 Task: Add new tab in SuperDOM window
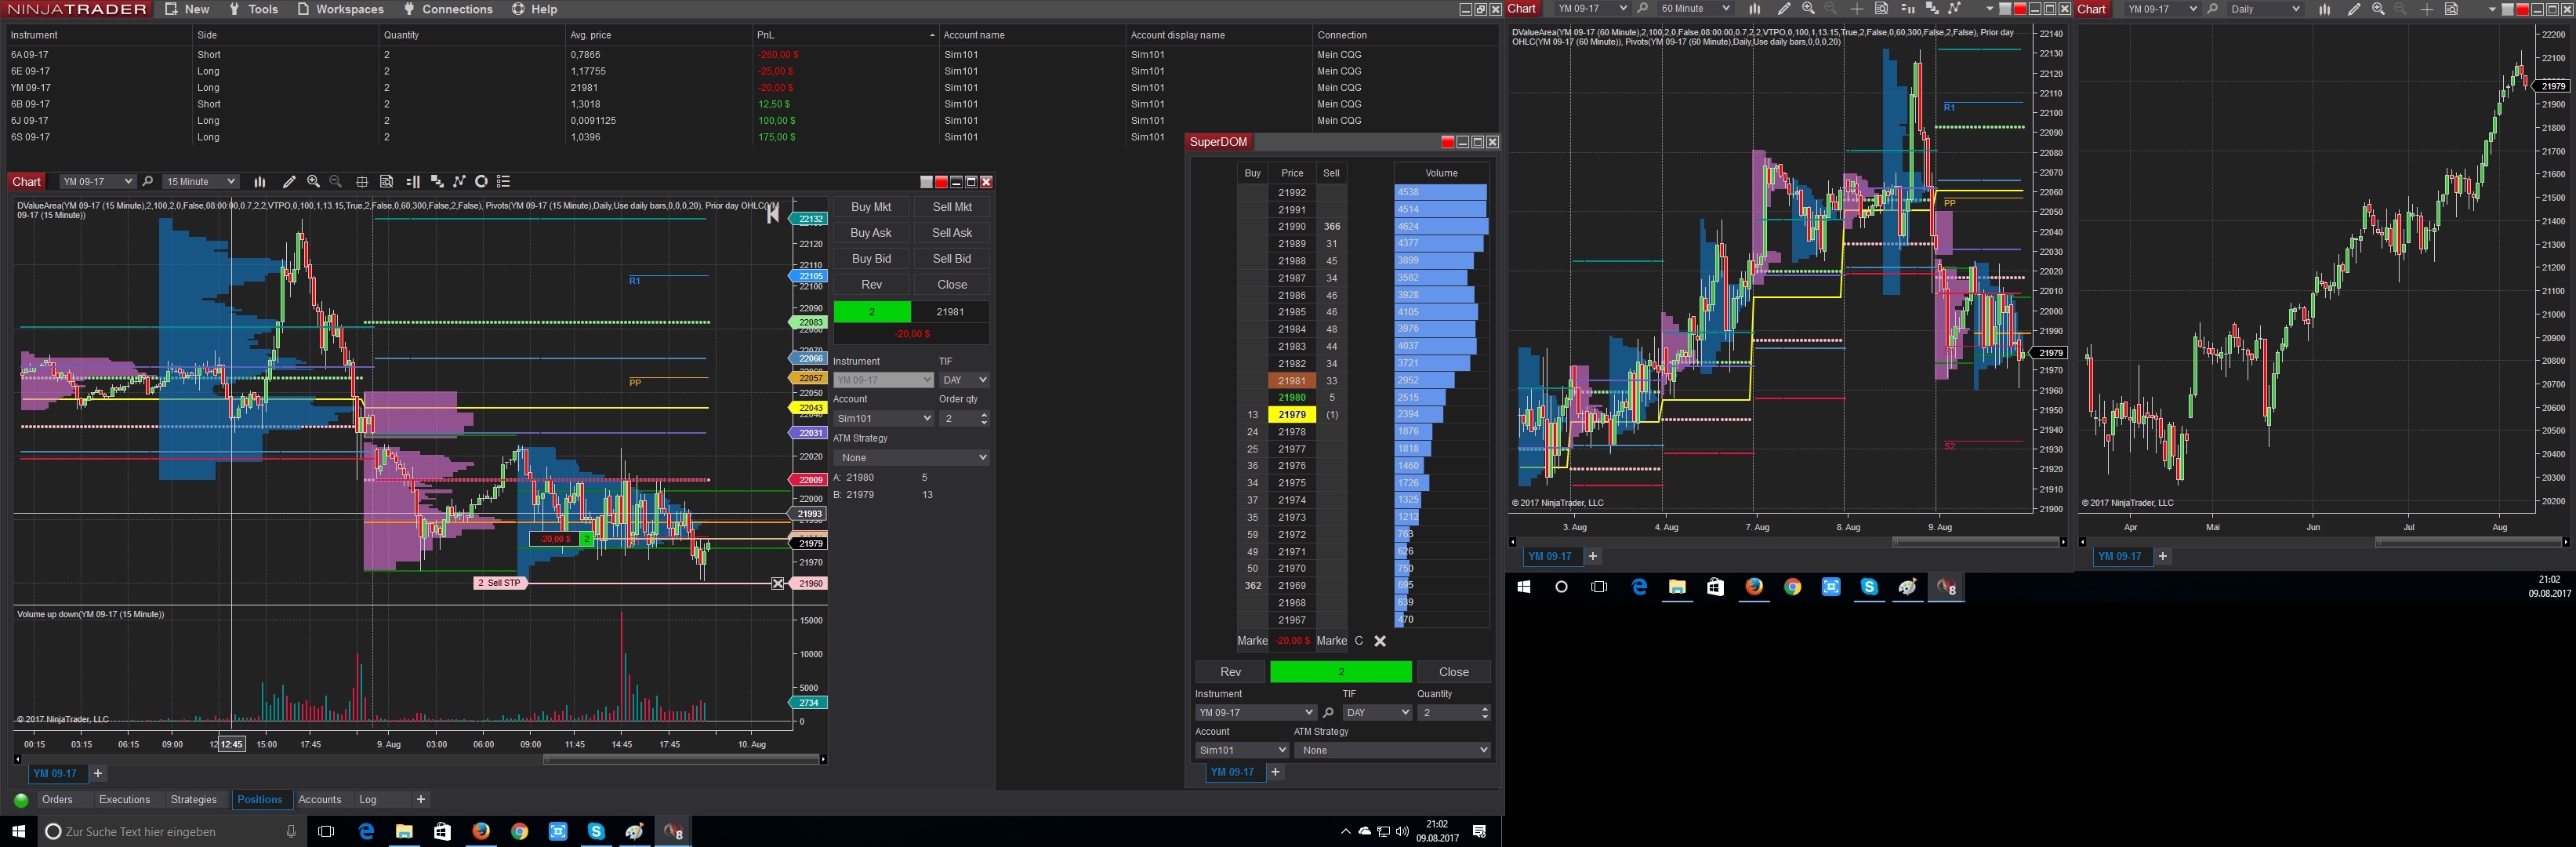pos(1275,772)
